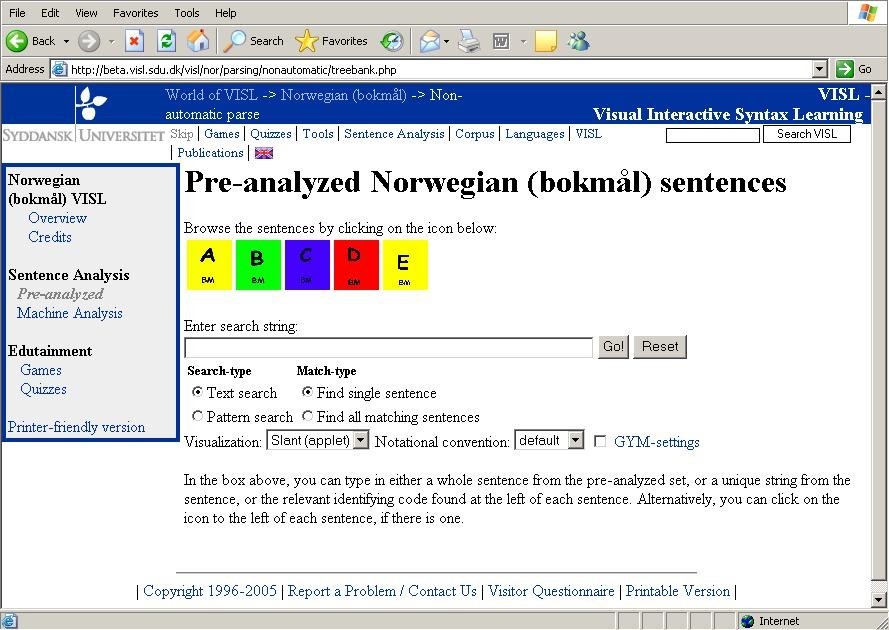
Task: Click the red D sentence icon
Action: tap(355, 265)
